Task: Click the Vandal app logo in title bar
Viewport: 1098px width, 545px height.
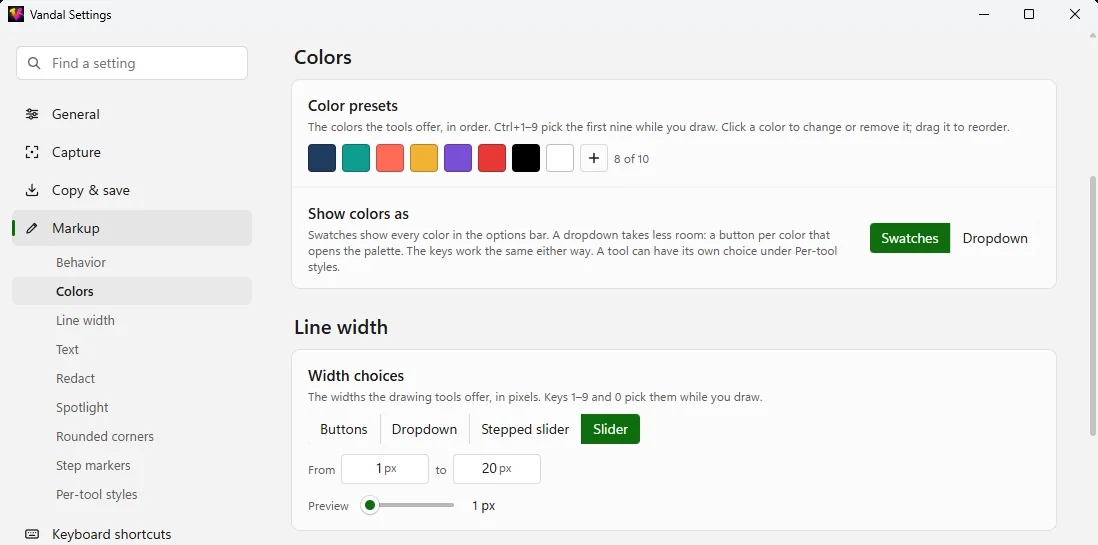Action: coord(15,14)
